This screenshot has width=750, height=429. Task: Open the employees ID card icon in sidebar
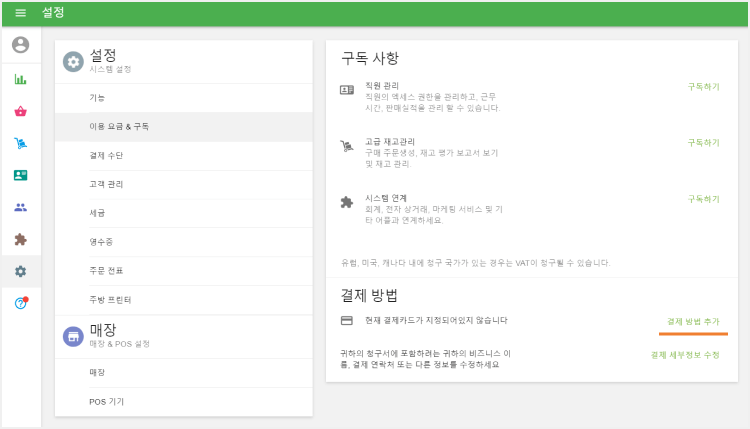pyautogui.click(x=21, y=175)
